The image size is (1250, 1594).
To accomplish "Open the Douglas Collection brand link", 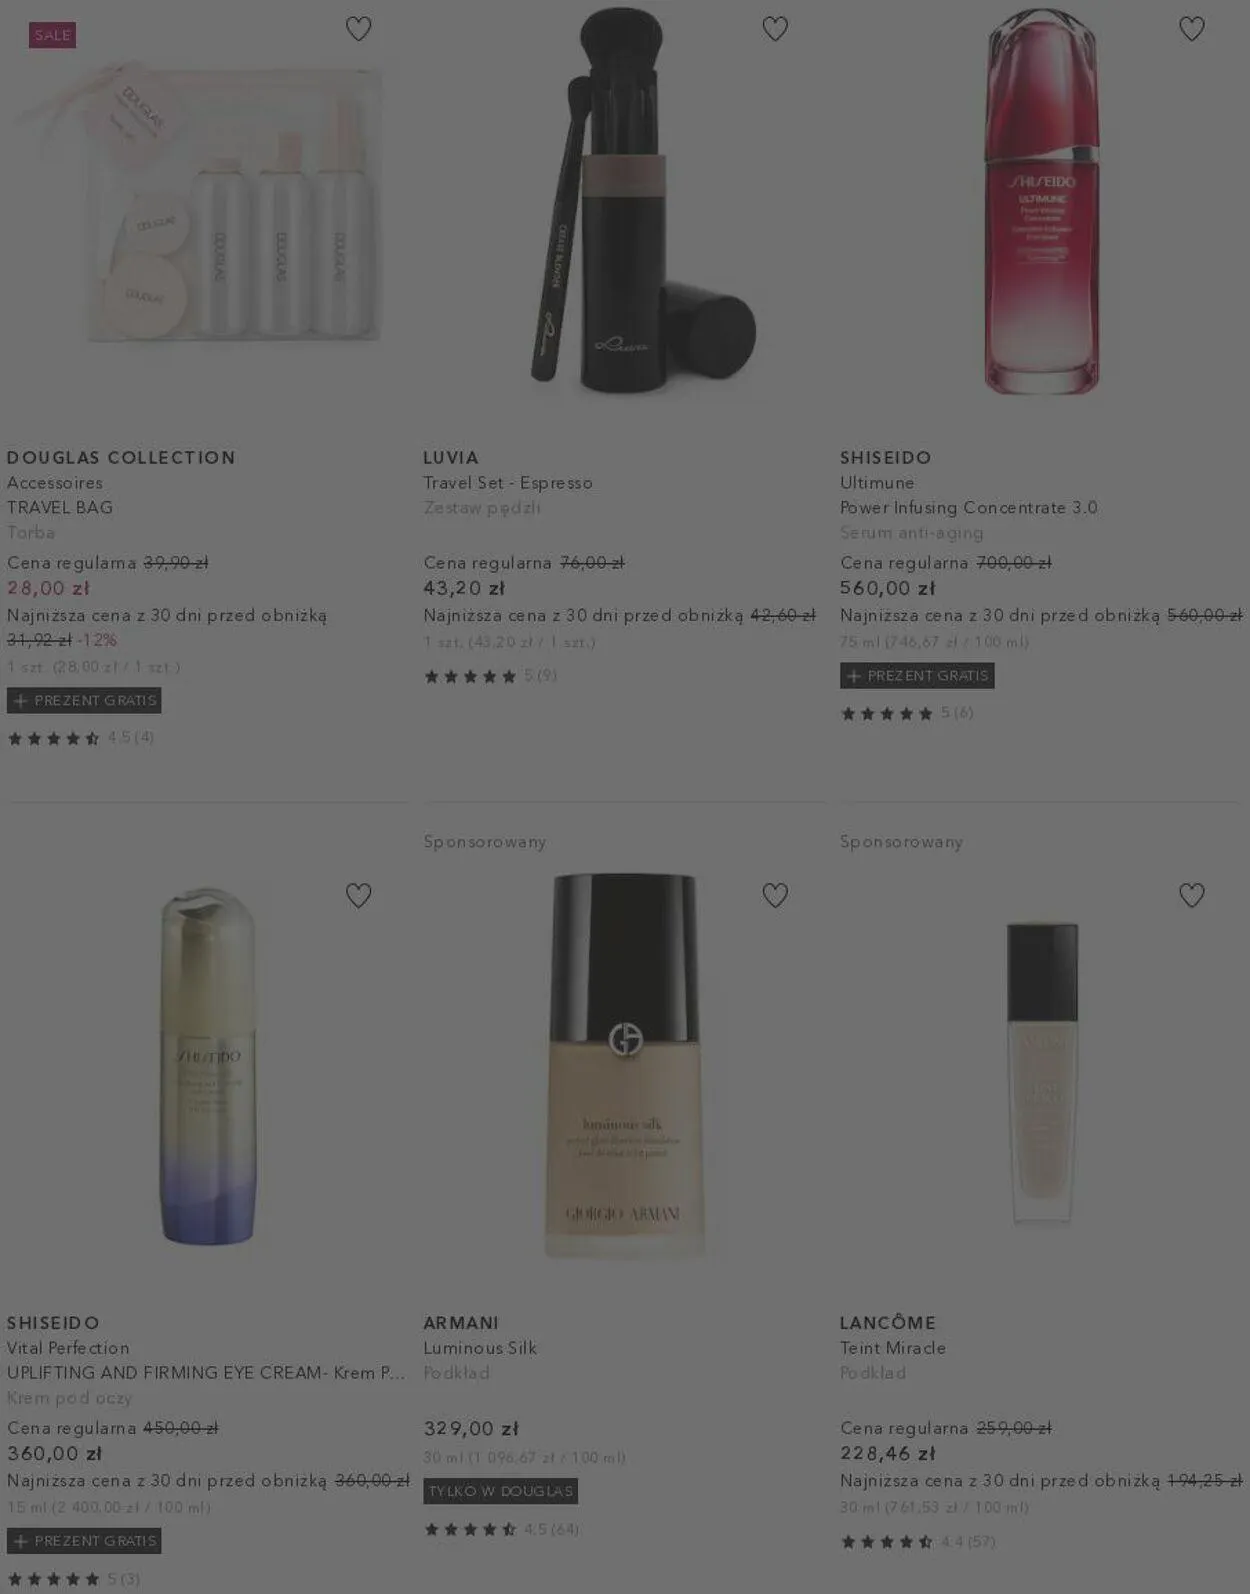I will 121,457.
